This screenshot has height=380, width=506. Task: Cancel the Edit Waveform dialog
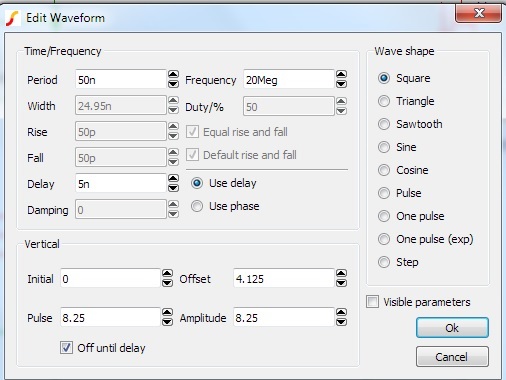click(x=452, y=357)
